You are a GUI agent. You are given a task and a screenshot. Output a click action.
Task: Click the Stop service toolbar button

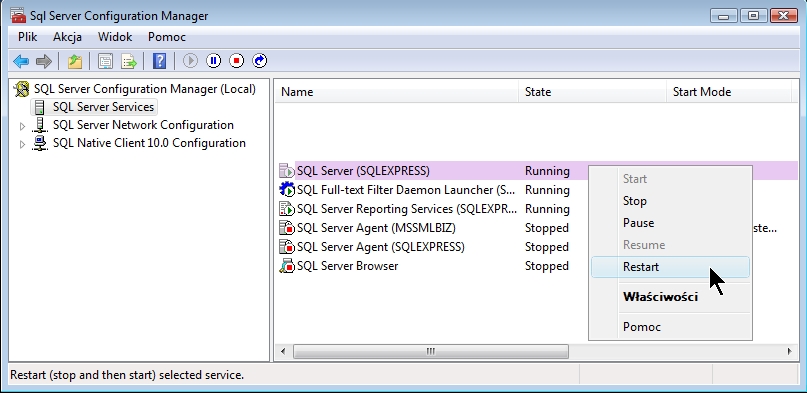pyautogui.click(x=237, y=61)
